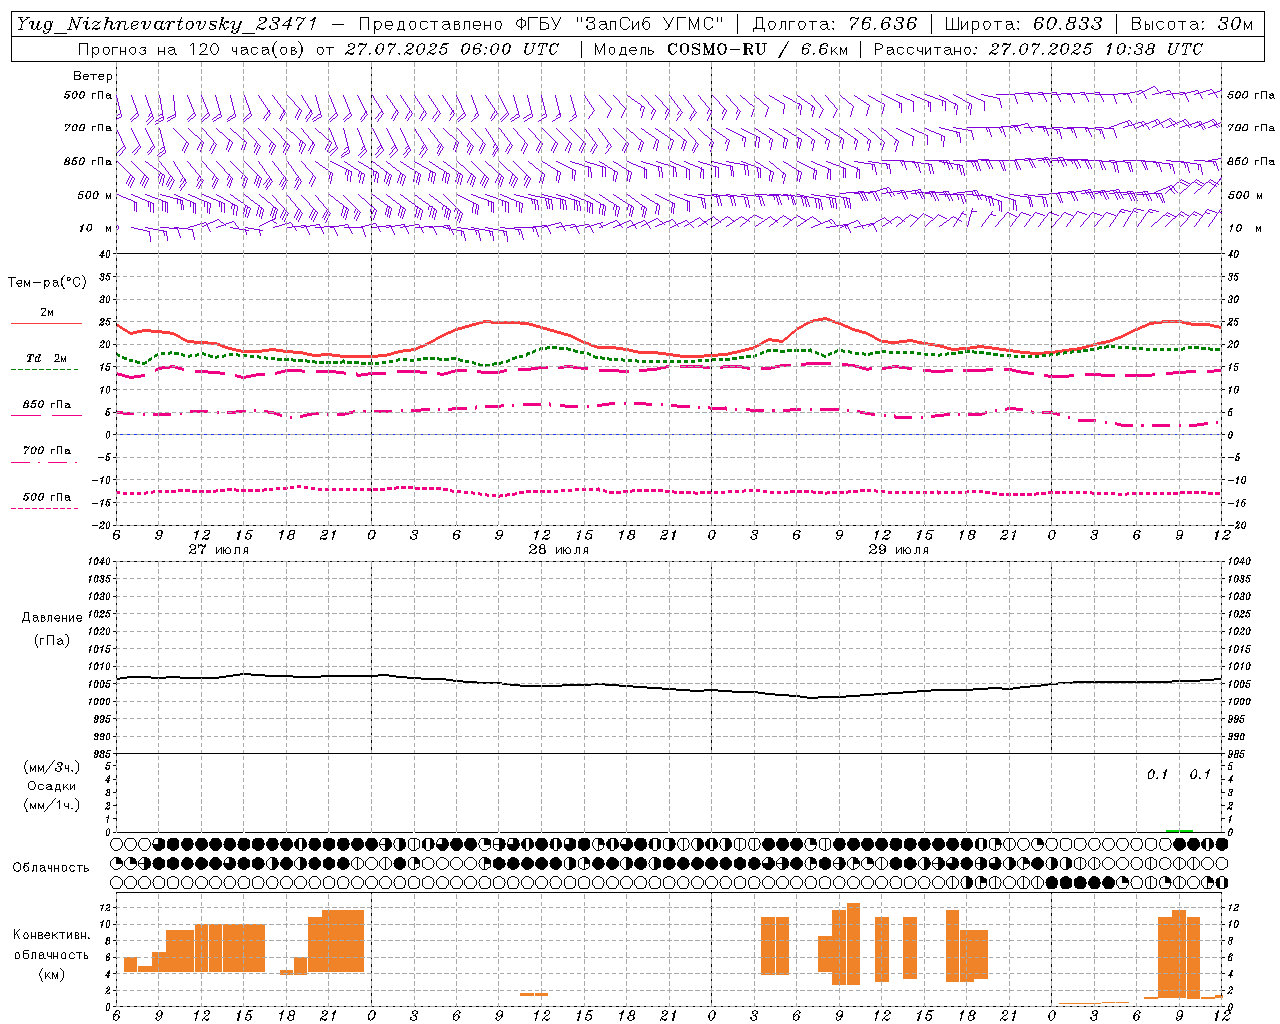The height and width of the screenshot is (1024, 1280).
Task: Click the 850 гПа temperature legend entry
Action: pos(46,405)
